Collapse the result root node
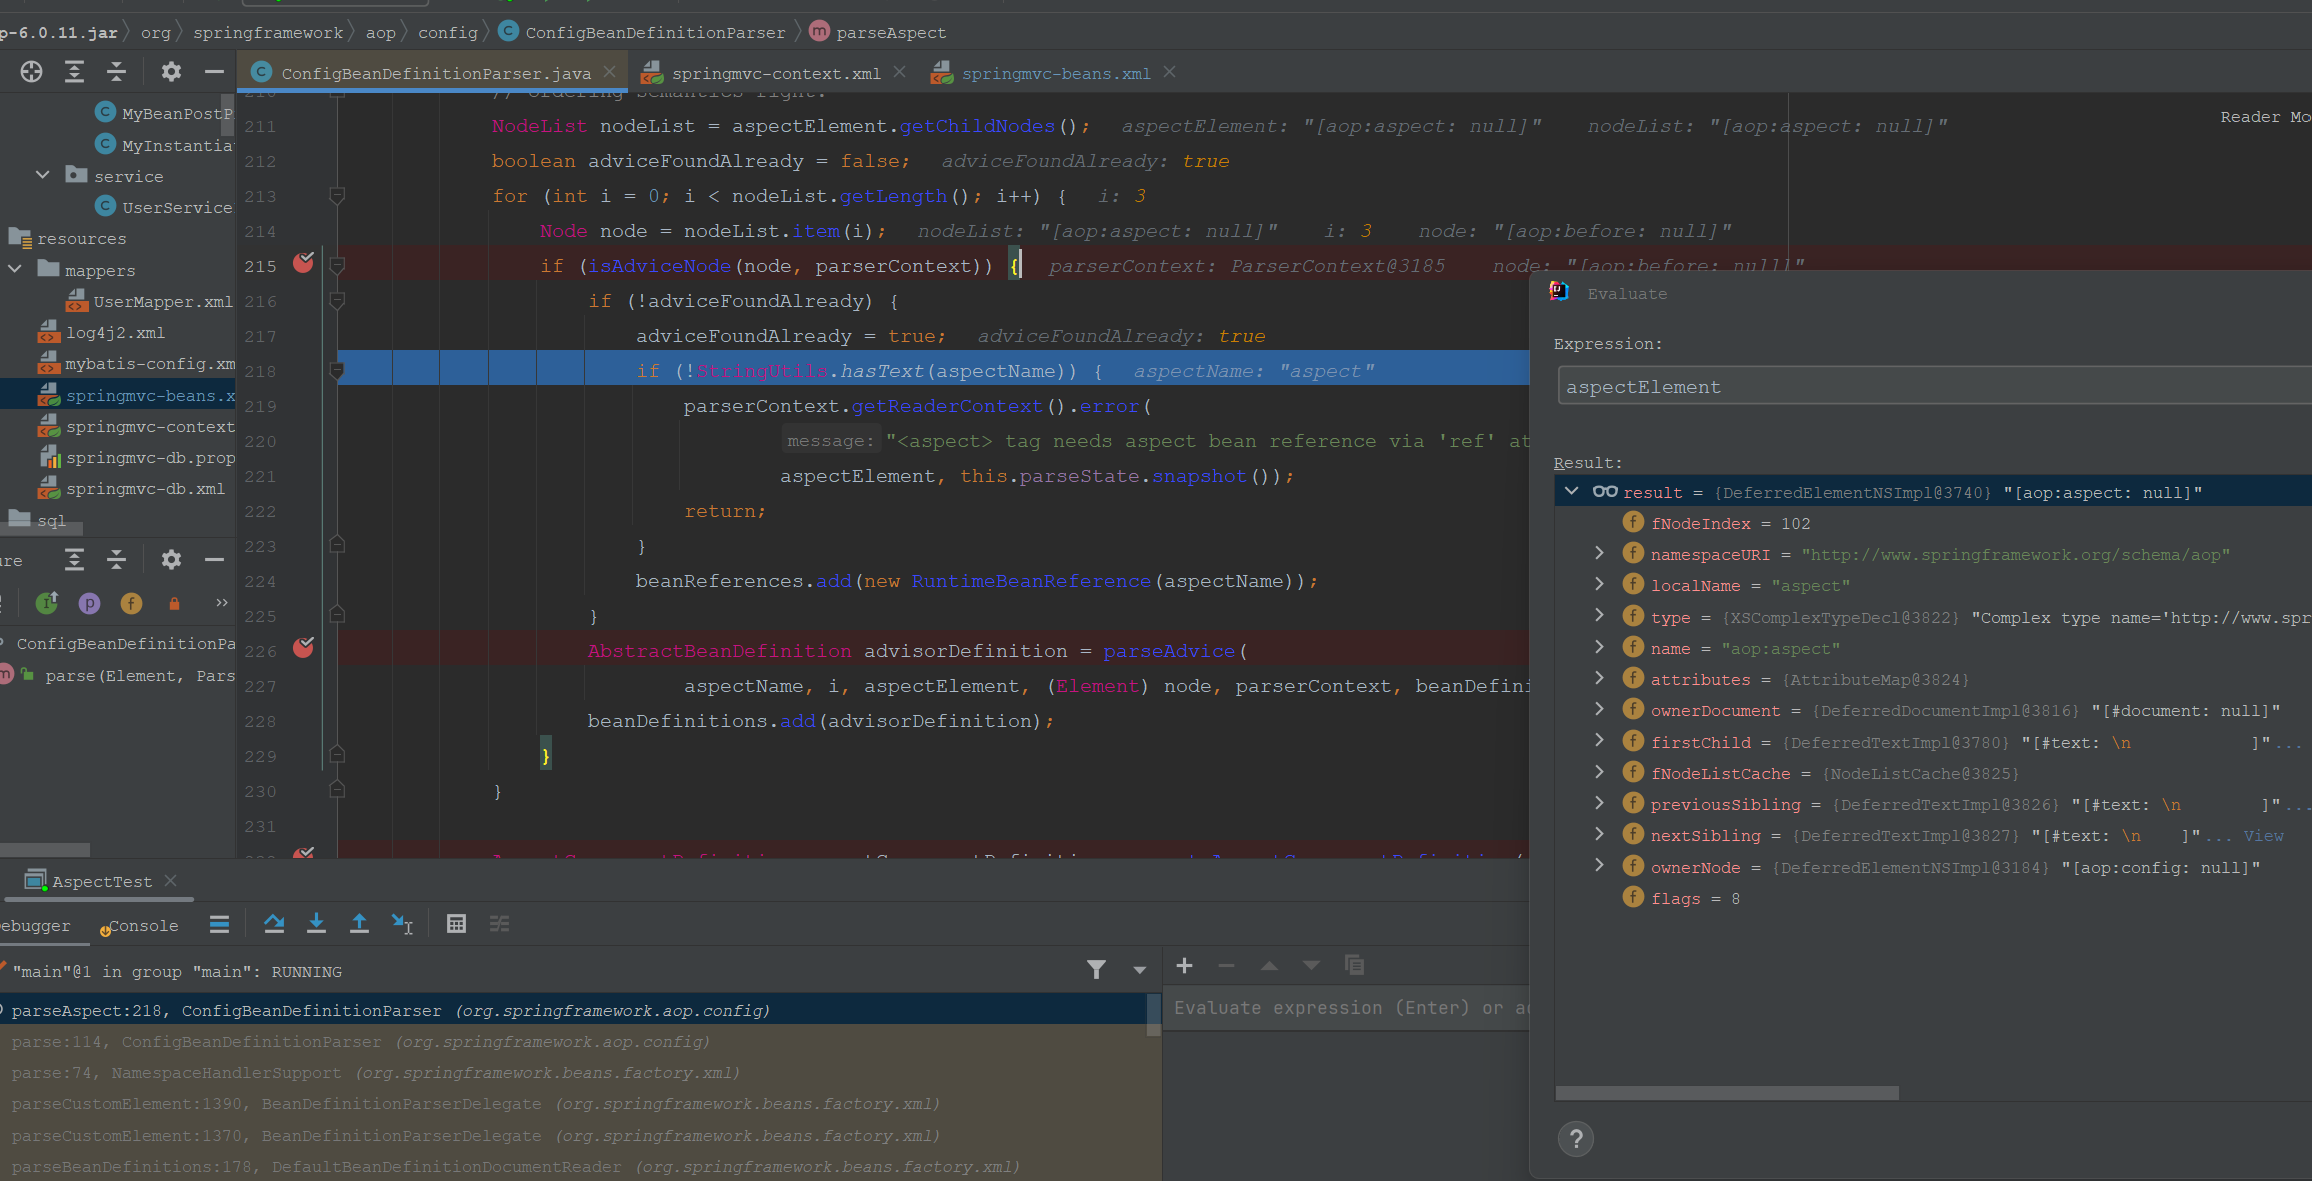The height and width of the screenshot is (1181, 2312). [x=1572, y=491]
